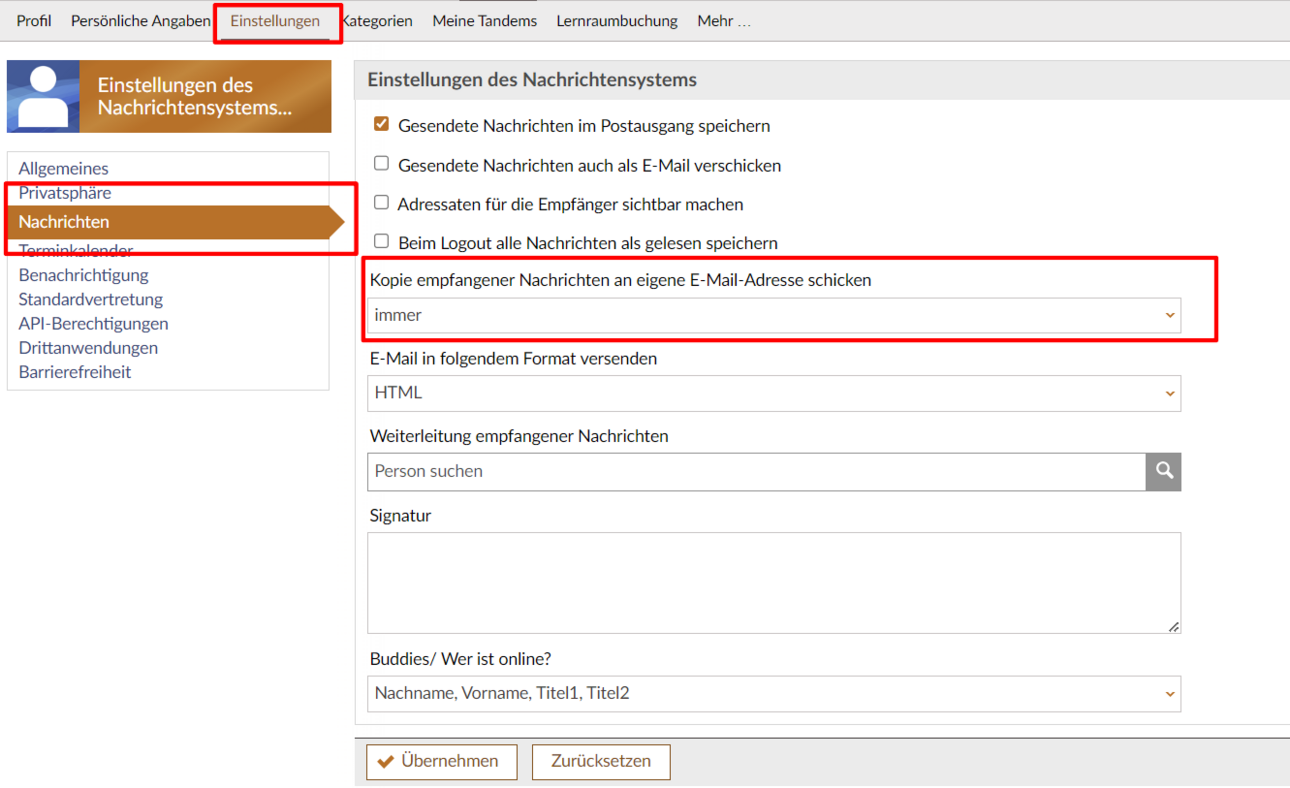1290x788 pixels.
Task: Uncheck Gesendete Nachrichten im Postausgang speichern
Action: (381, 124)
